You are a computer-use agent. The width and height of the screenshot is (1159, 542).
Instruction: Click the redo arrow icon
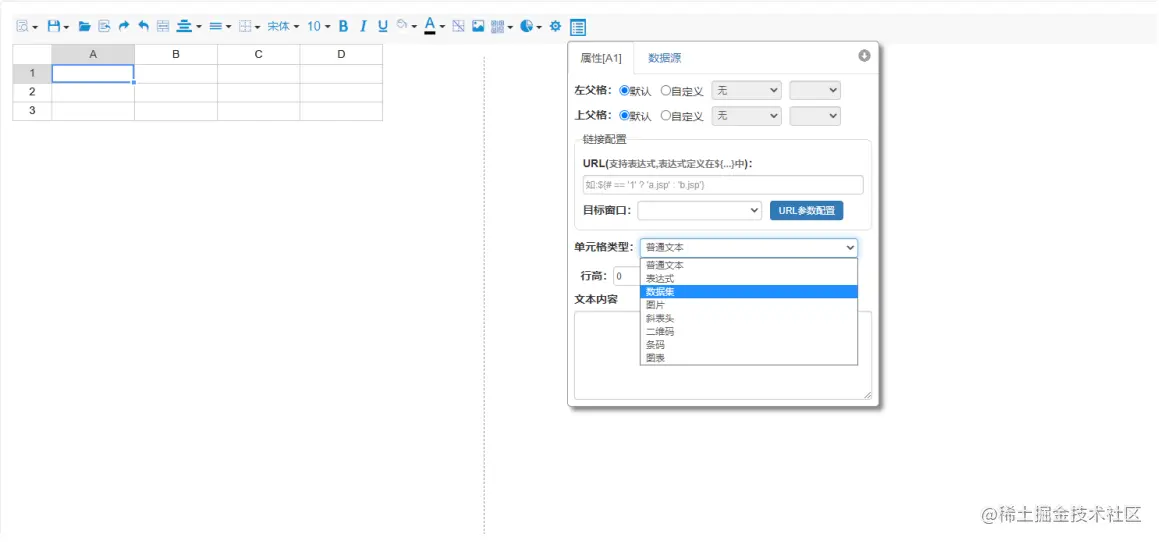[123, 26]
